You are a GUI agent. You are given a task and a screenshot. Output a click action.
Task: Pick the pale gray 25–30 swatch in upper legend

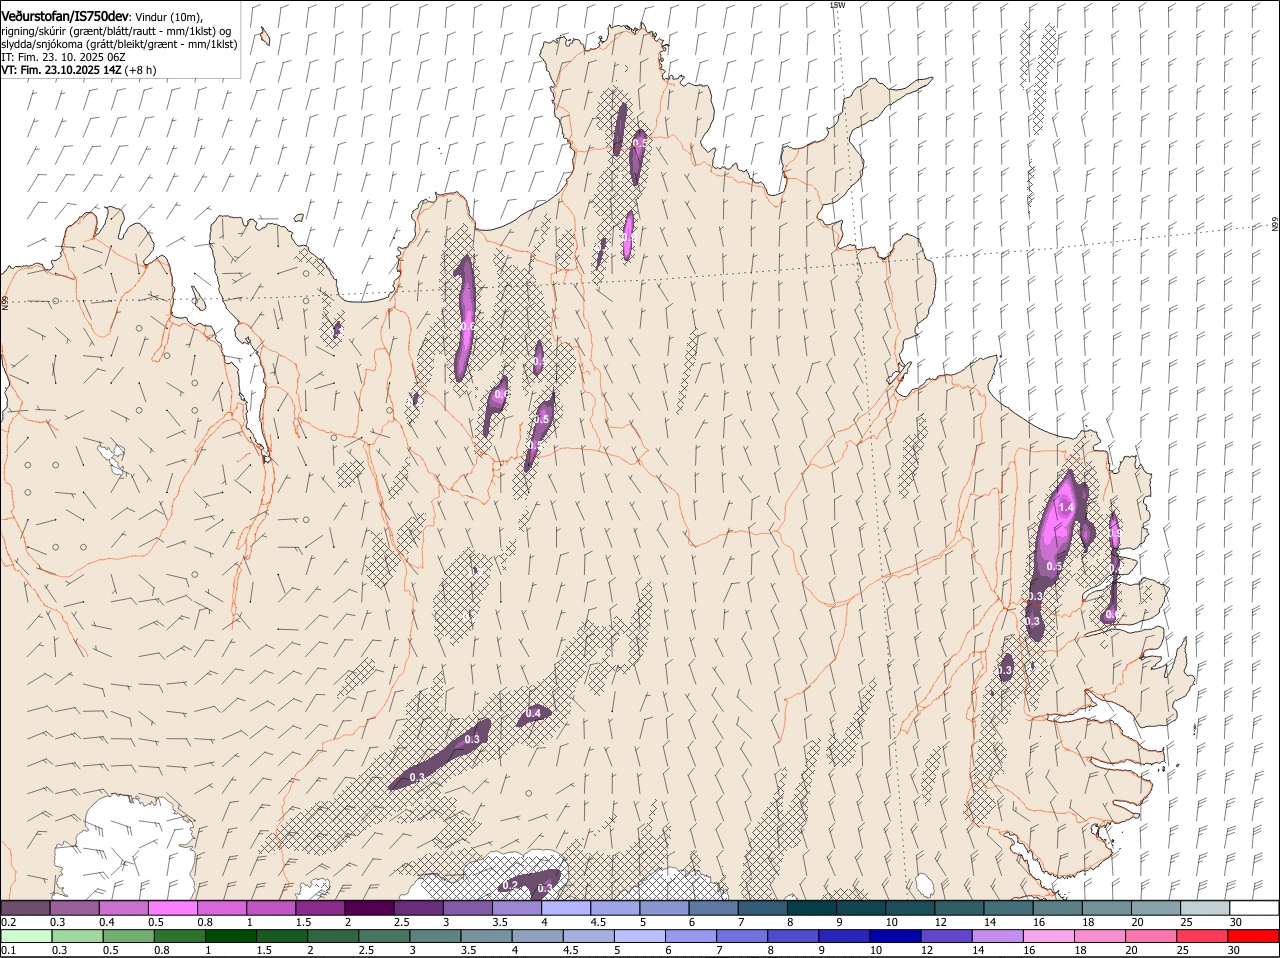(x=1205, y=908)
